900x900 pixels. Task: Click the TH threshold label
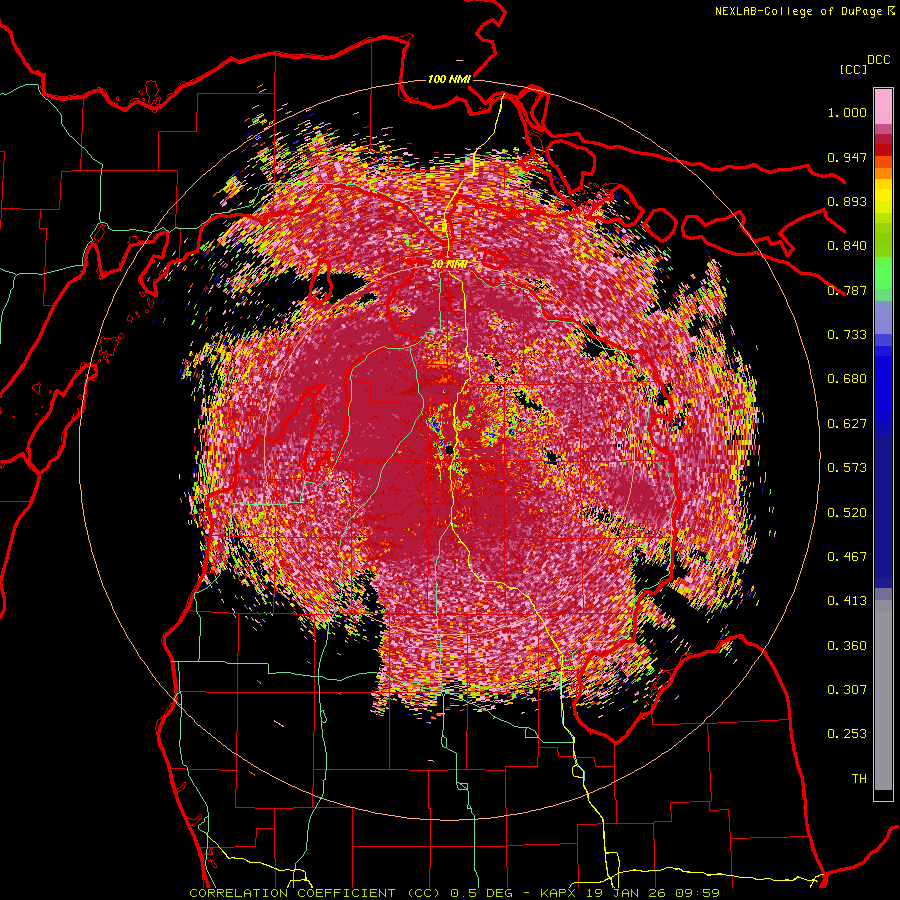tap(859, 779)
